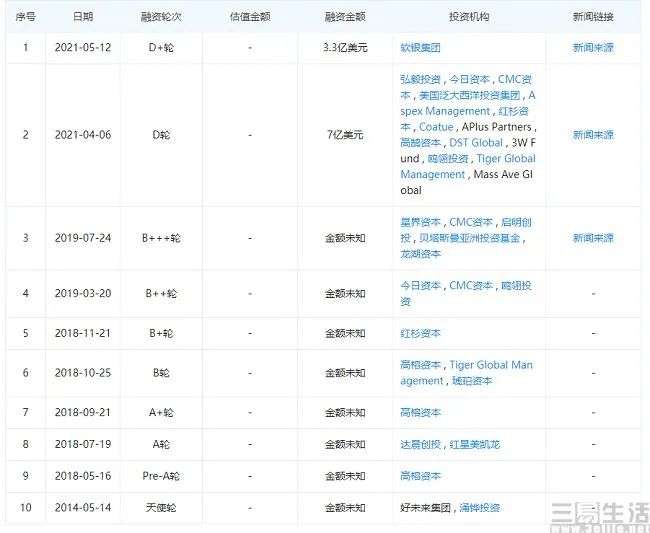Click the A轮 round cell
Image resolution: width=650 pixels, height=533 pixels.
pyautogui.click(x=161, y=444)
